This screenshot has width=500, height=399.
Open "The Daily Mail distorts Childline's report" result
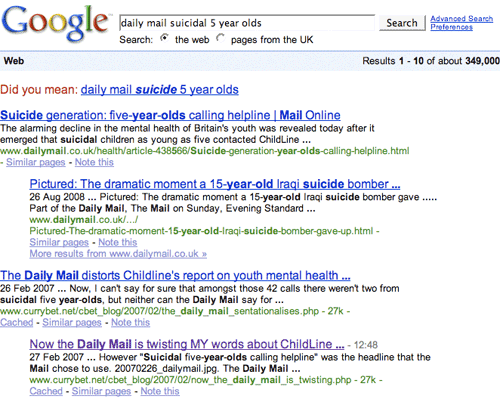point(175,276)
